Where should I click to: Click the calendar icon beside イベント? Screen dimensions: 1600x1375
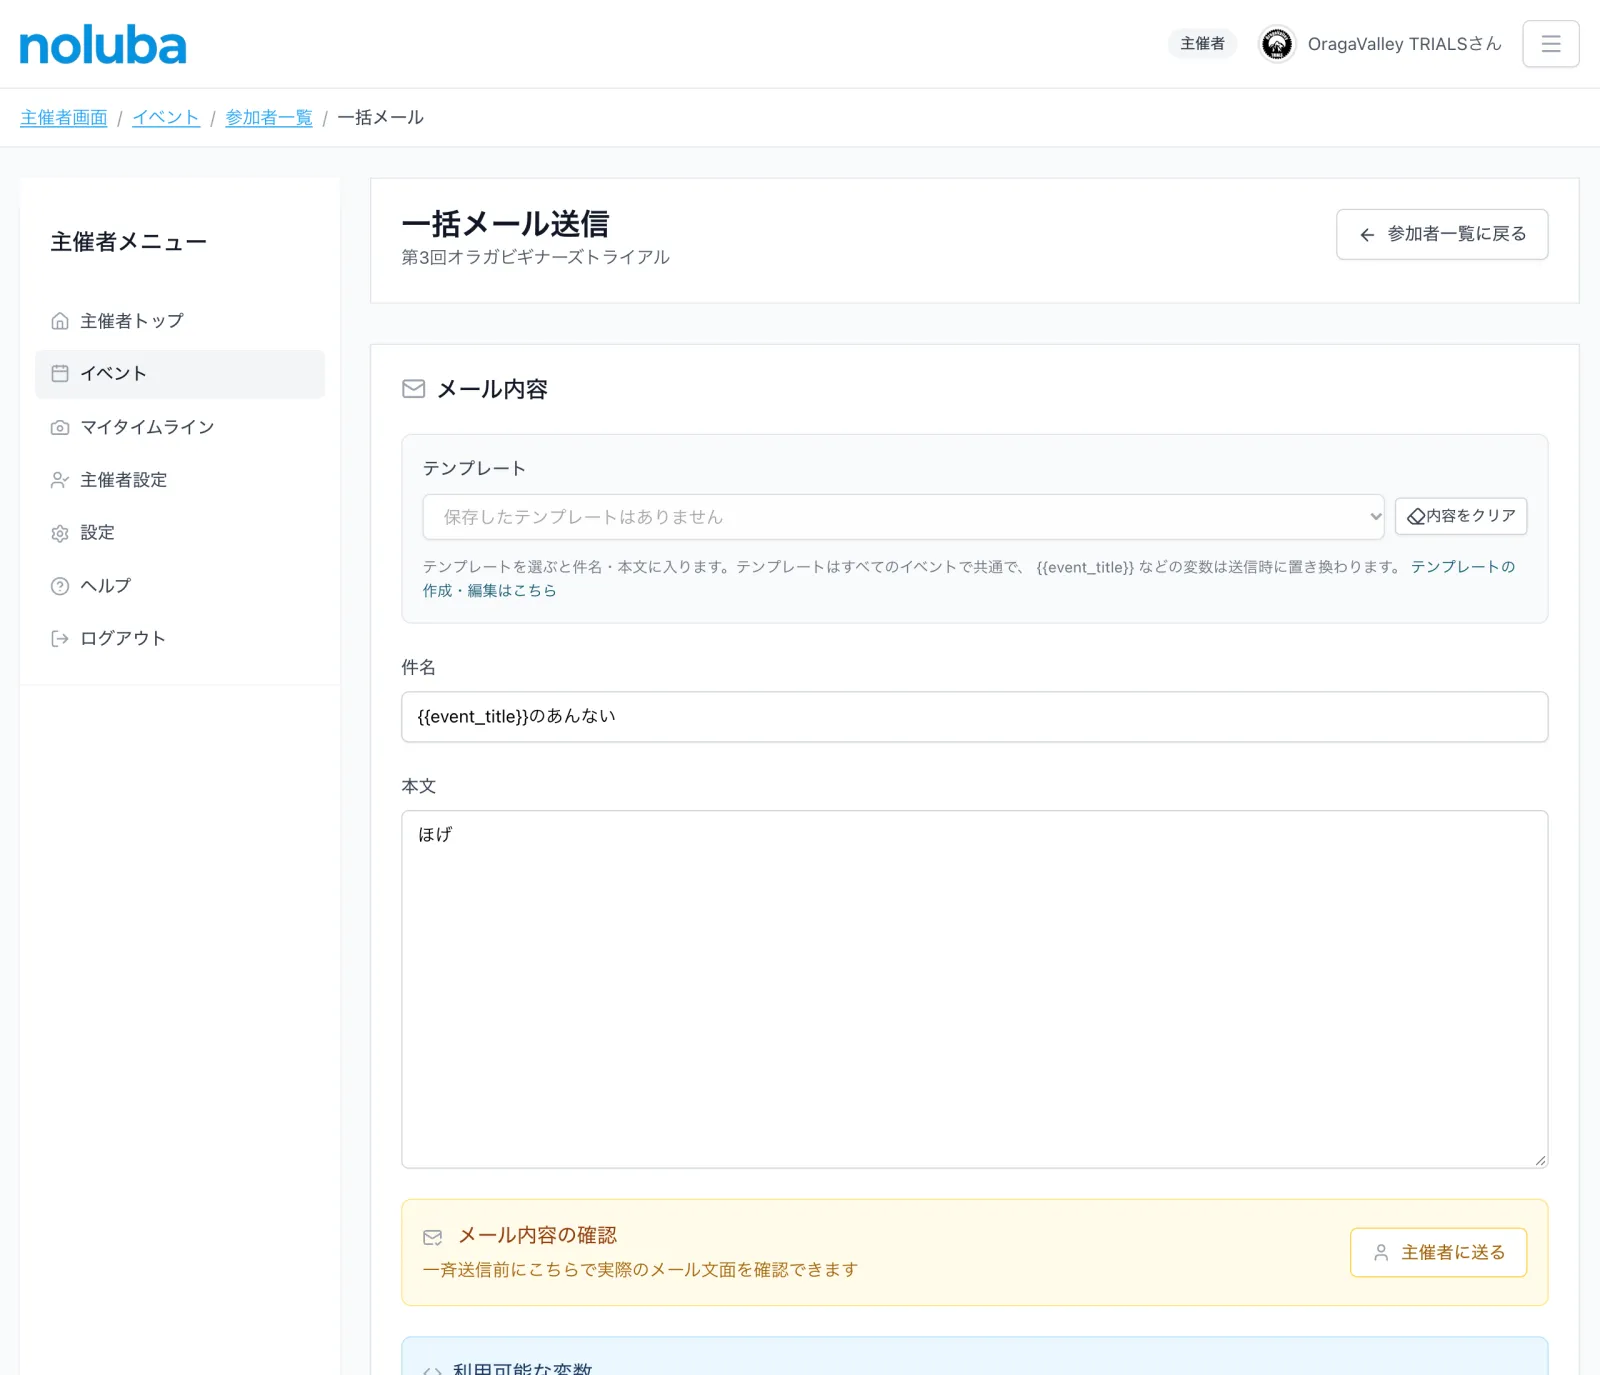(60, 373)
